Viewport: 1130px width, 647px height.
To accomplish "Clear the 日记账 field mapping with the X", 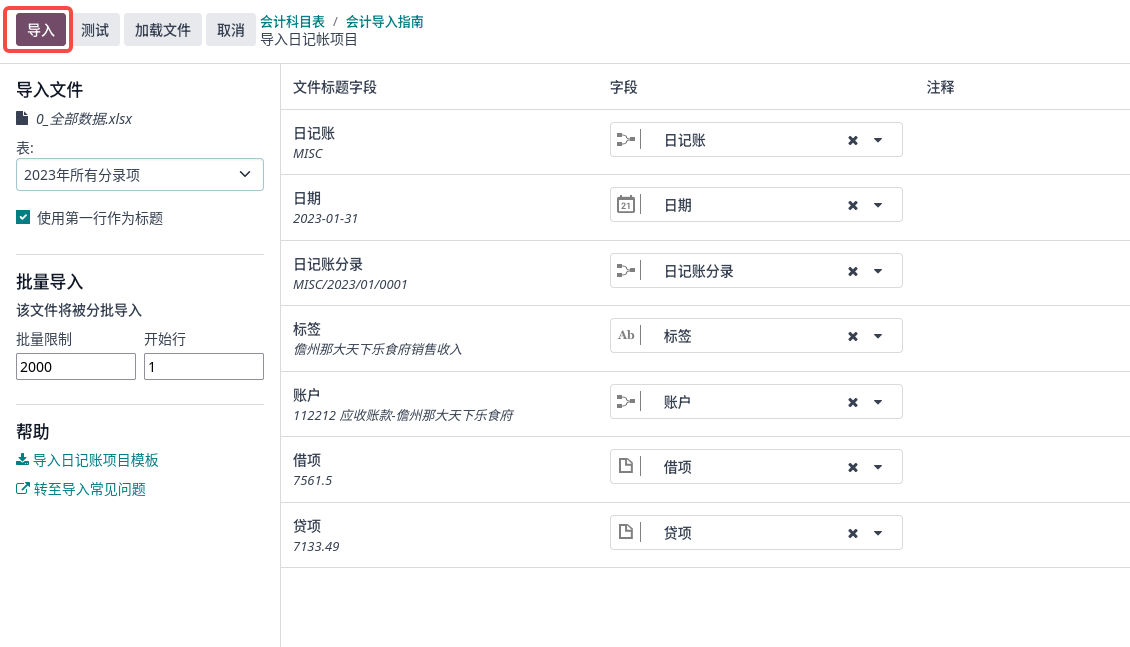I will click(x=853, y=140).
